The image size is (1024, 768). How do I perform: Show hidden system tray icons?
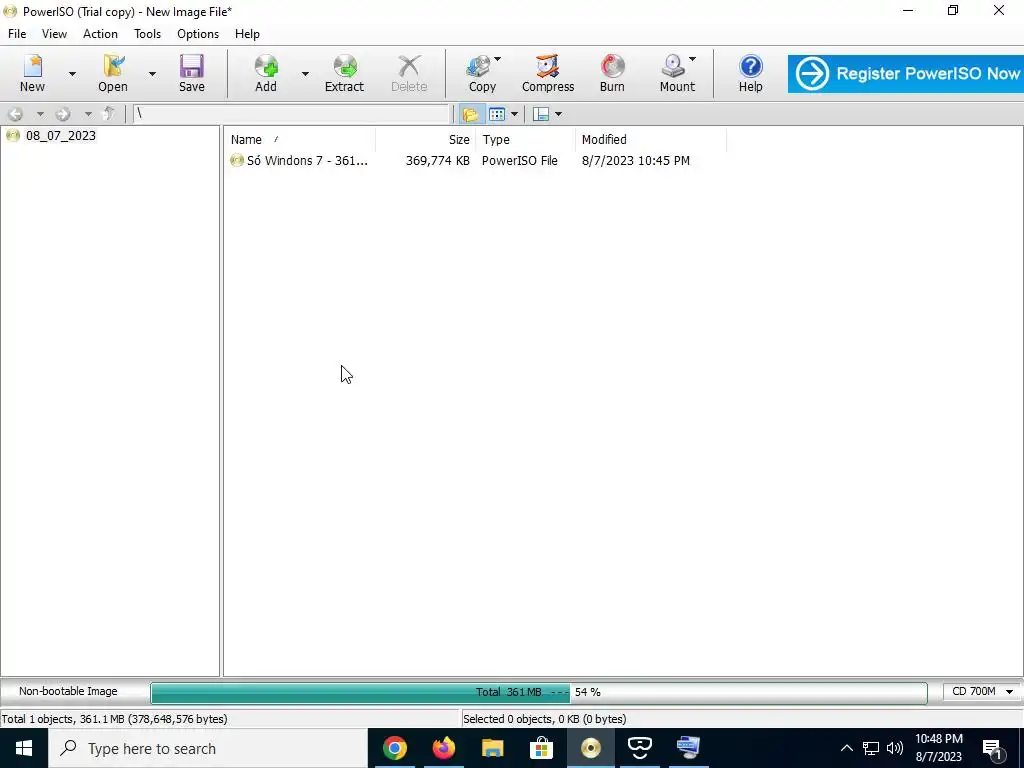(x=846, y=748)
